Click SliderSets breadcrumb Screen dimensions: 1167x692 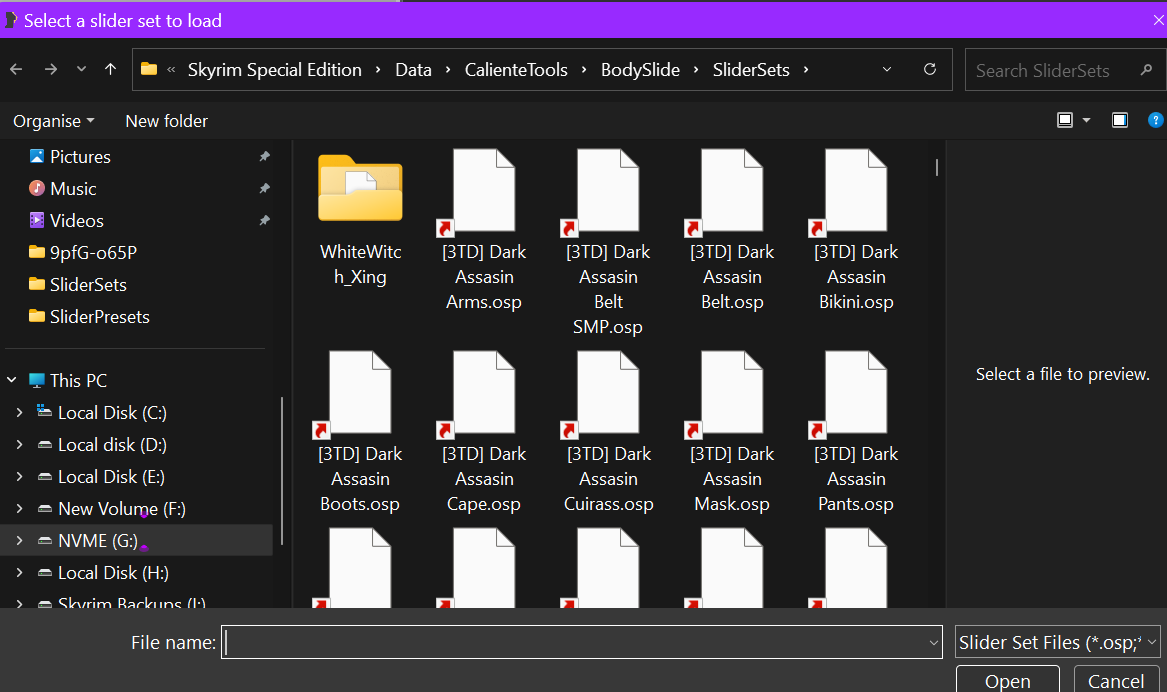pos(751,70)
